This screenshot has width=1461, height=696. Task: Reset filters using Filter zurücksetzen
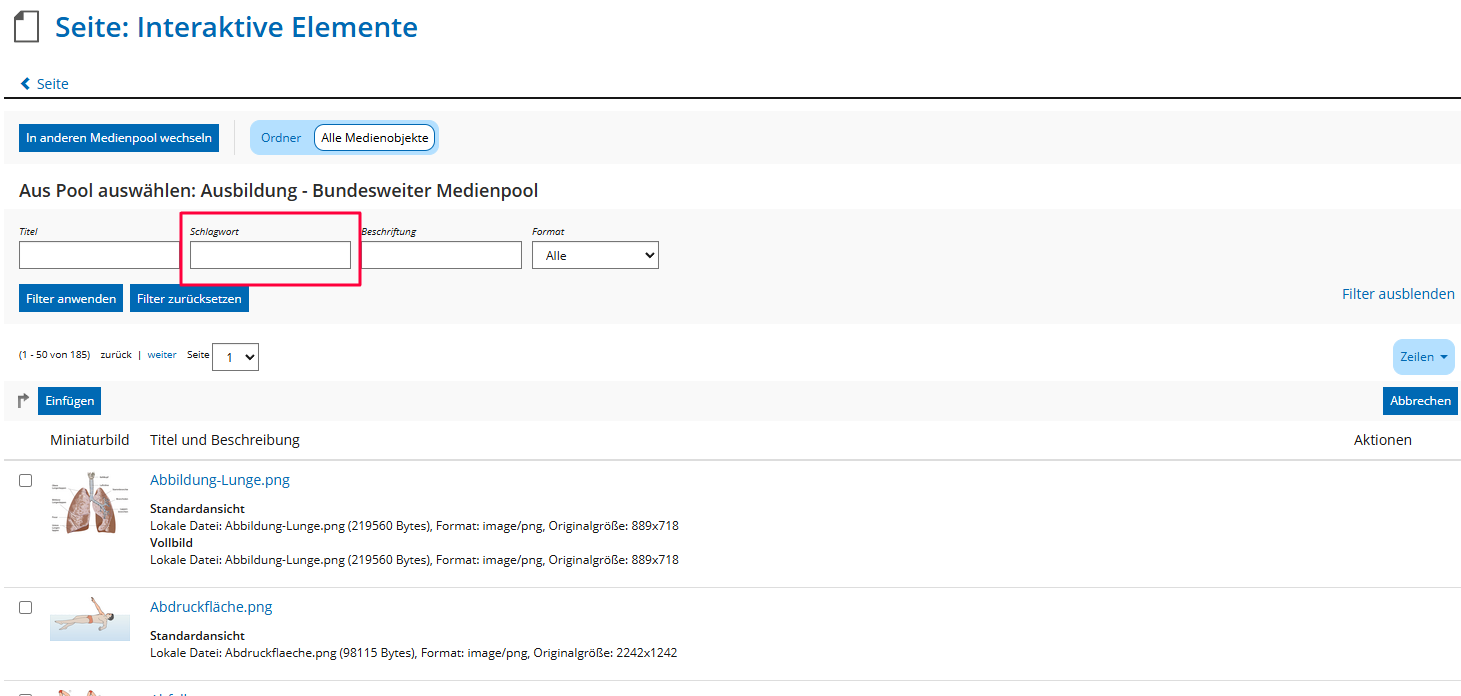coord(189,298)
